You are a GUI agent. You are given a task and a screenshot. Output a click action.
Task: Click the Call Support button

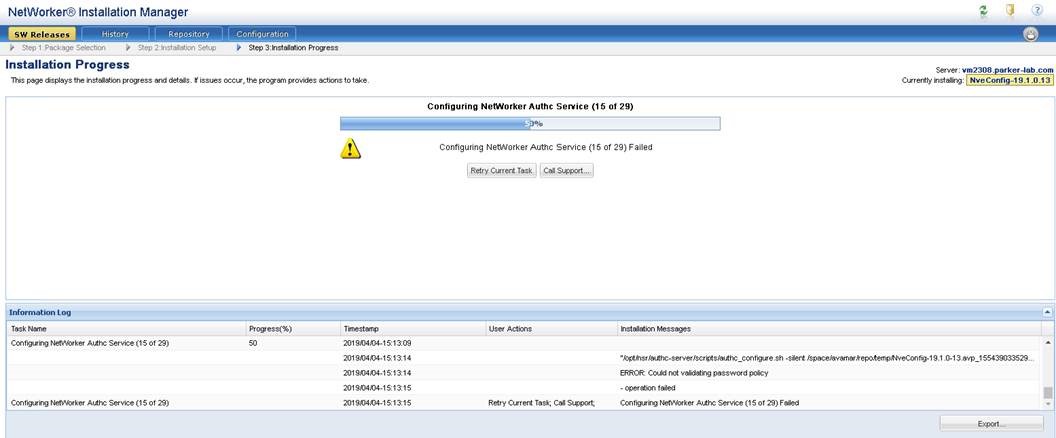(566, 170)
